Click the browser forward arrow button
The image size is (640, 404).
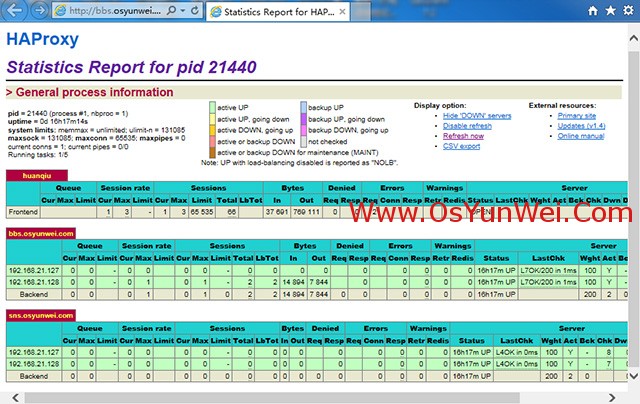coord(39,10)
